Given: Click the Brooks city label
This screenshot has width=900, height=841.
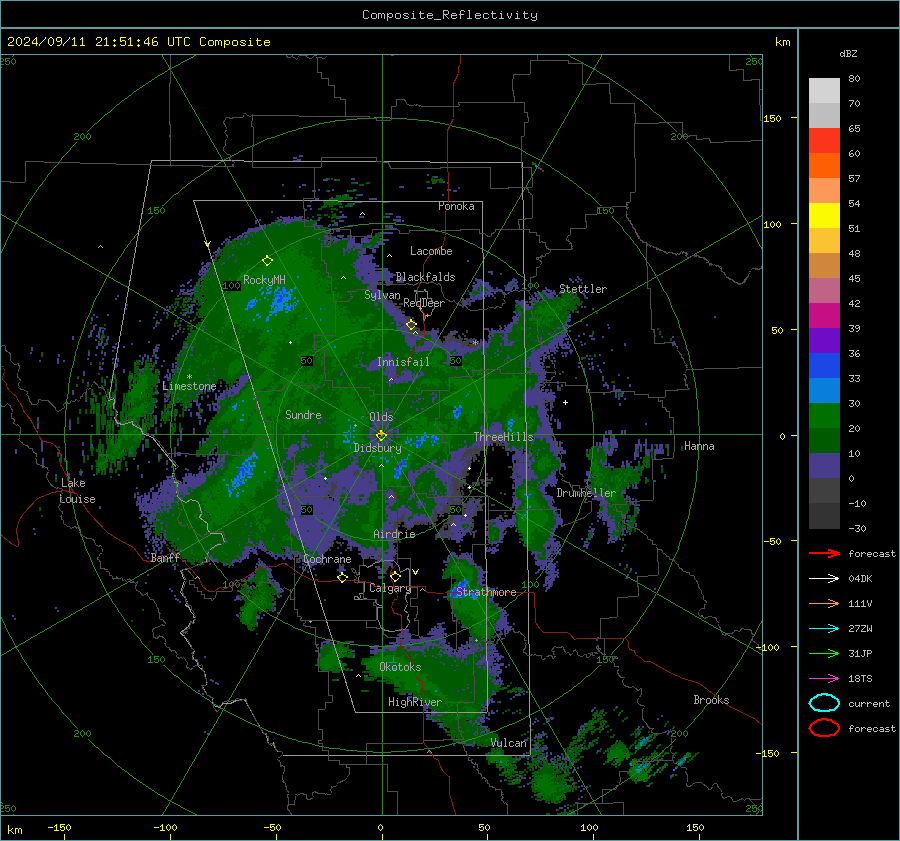Looking at the screenshot, I should tap(711, 700).
